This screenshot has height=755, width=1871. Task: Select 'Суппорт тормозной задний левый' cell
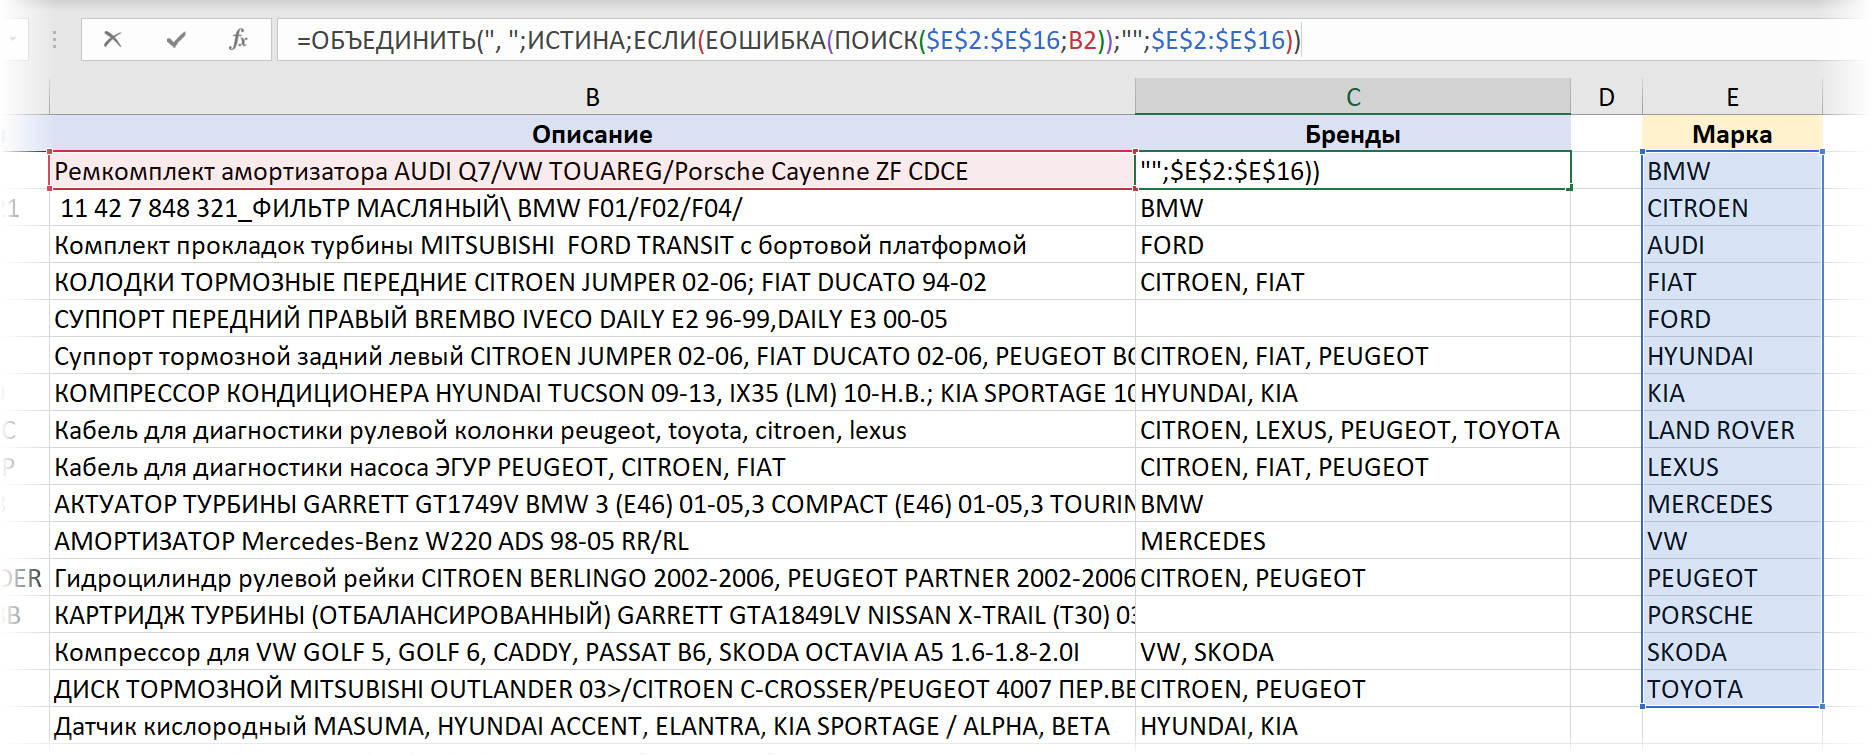click(x=592, y=356)
